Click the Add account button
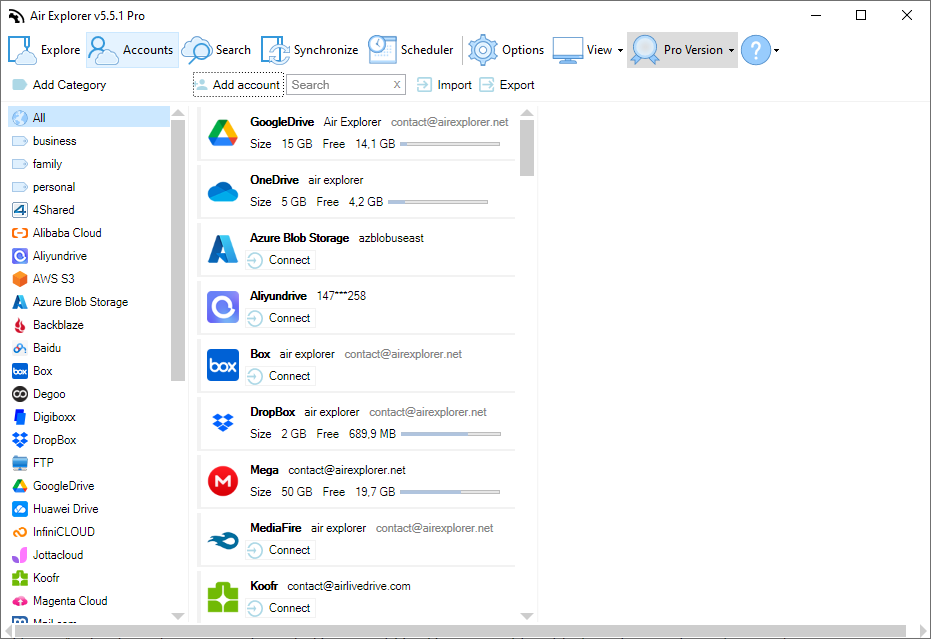Viewport: 931px width, 639px height. point(239,85)
